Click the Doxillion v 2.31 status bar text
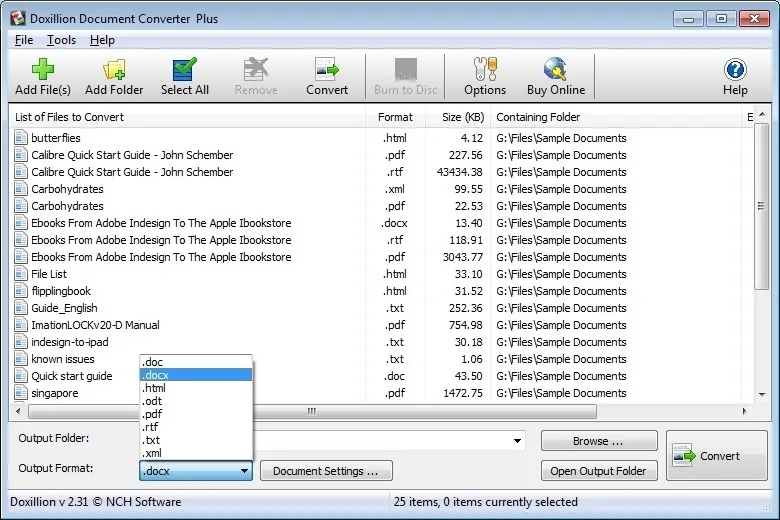The image size is (780, 520). coord(96,502)
